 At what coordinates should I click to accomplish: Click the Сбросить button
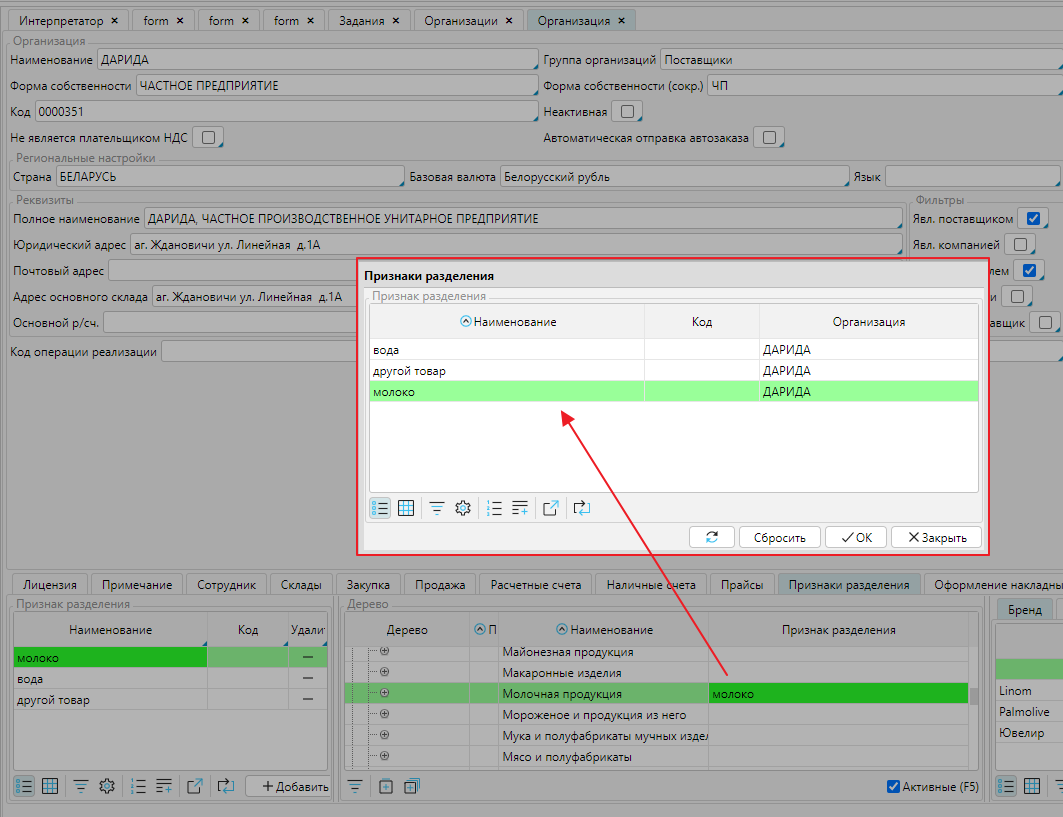(779, 537)
